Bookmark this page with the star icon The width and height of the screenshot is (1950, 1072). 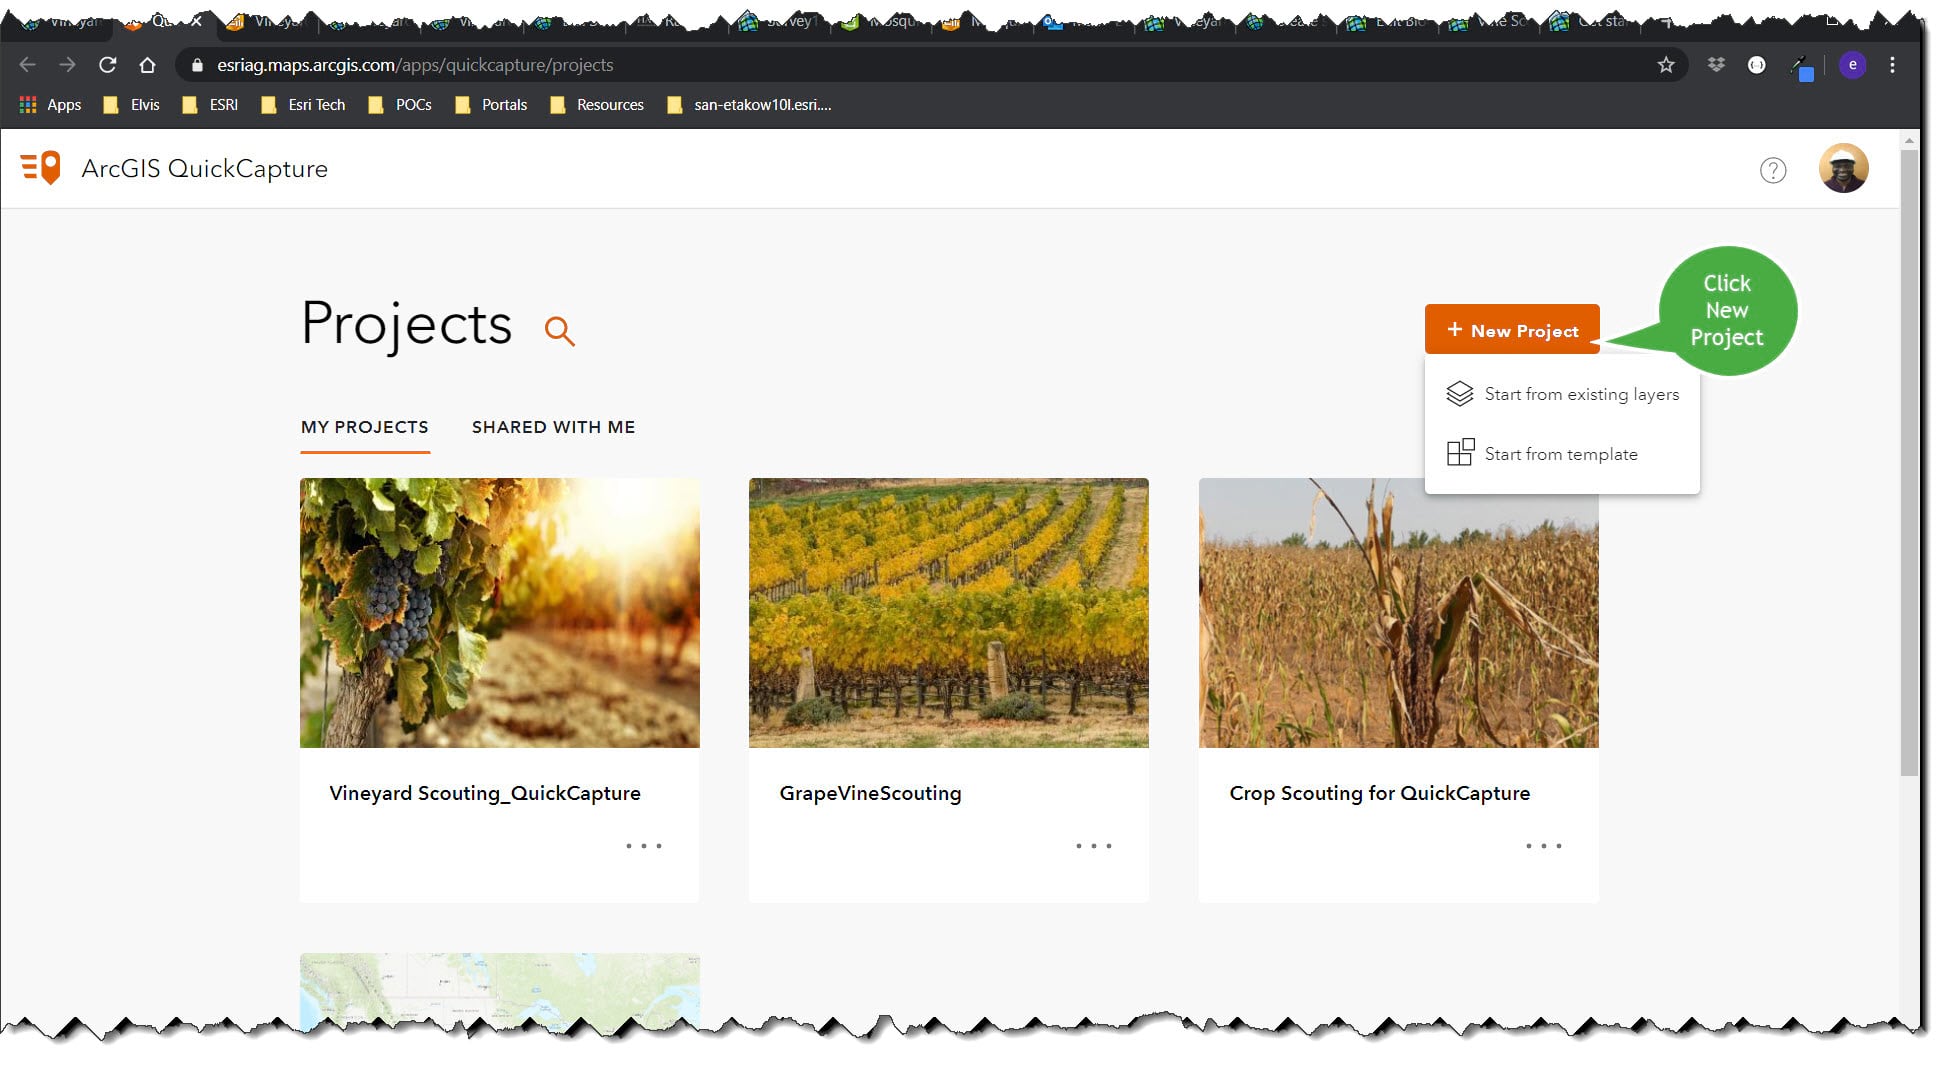(1666, 65)
